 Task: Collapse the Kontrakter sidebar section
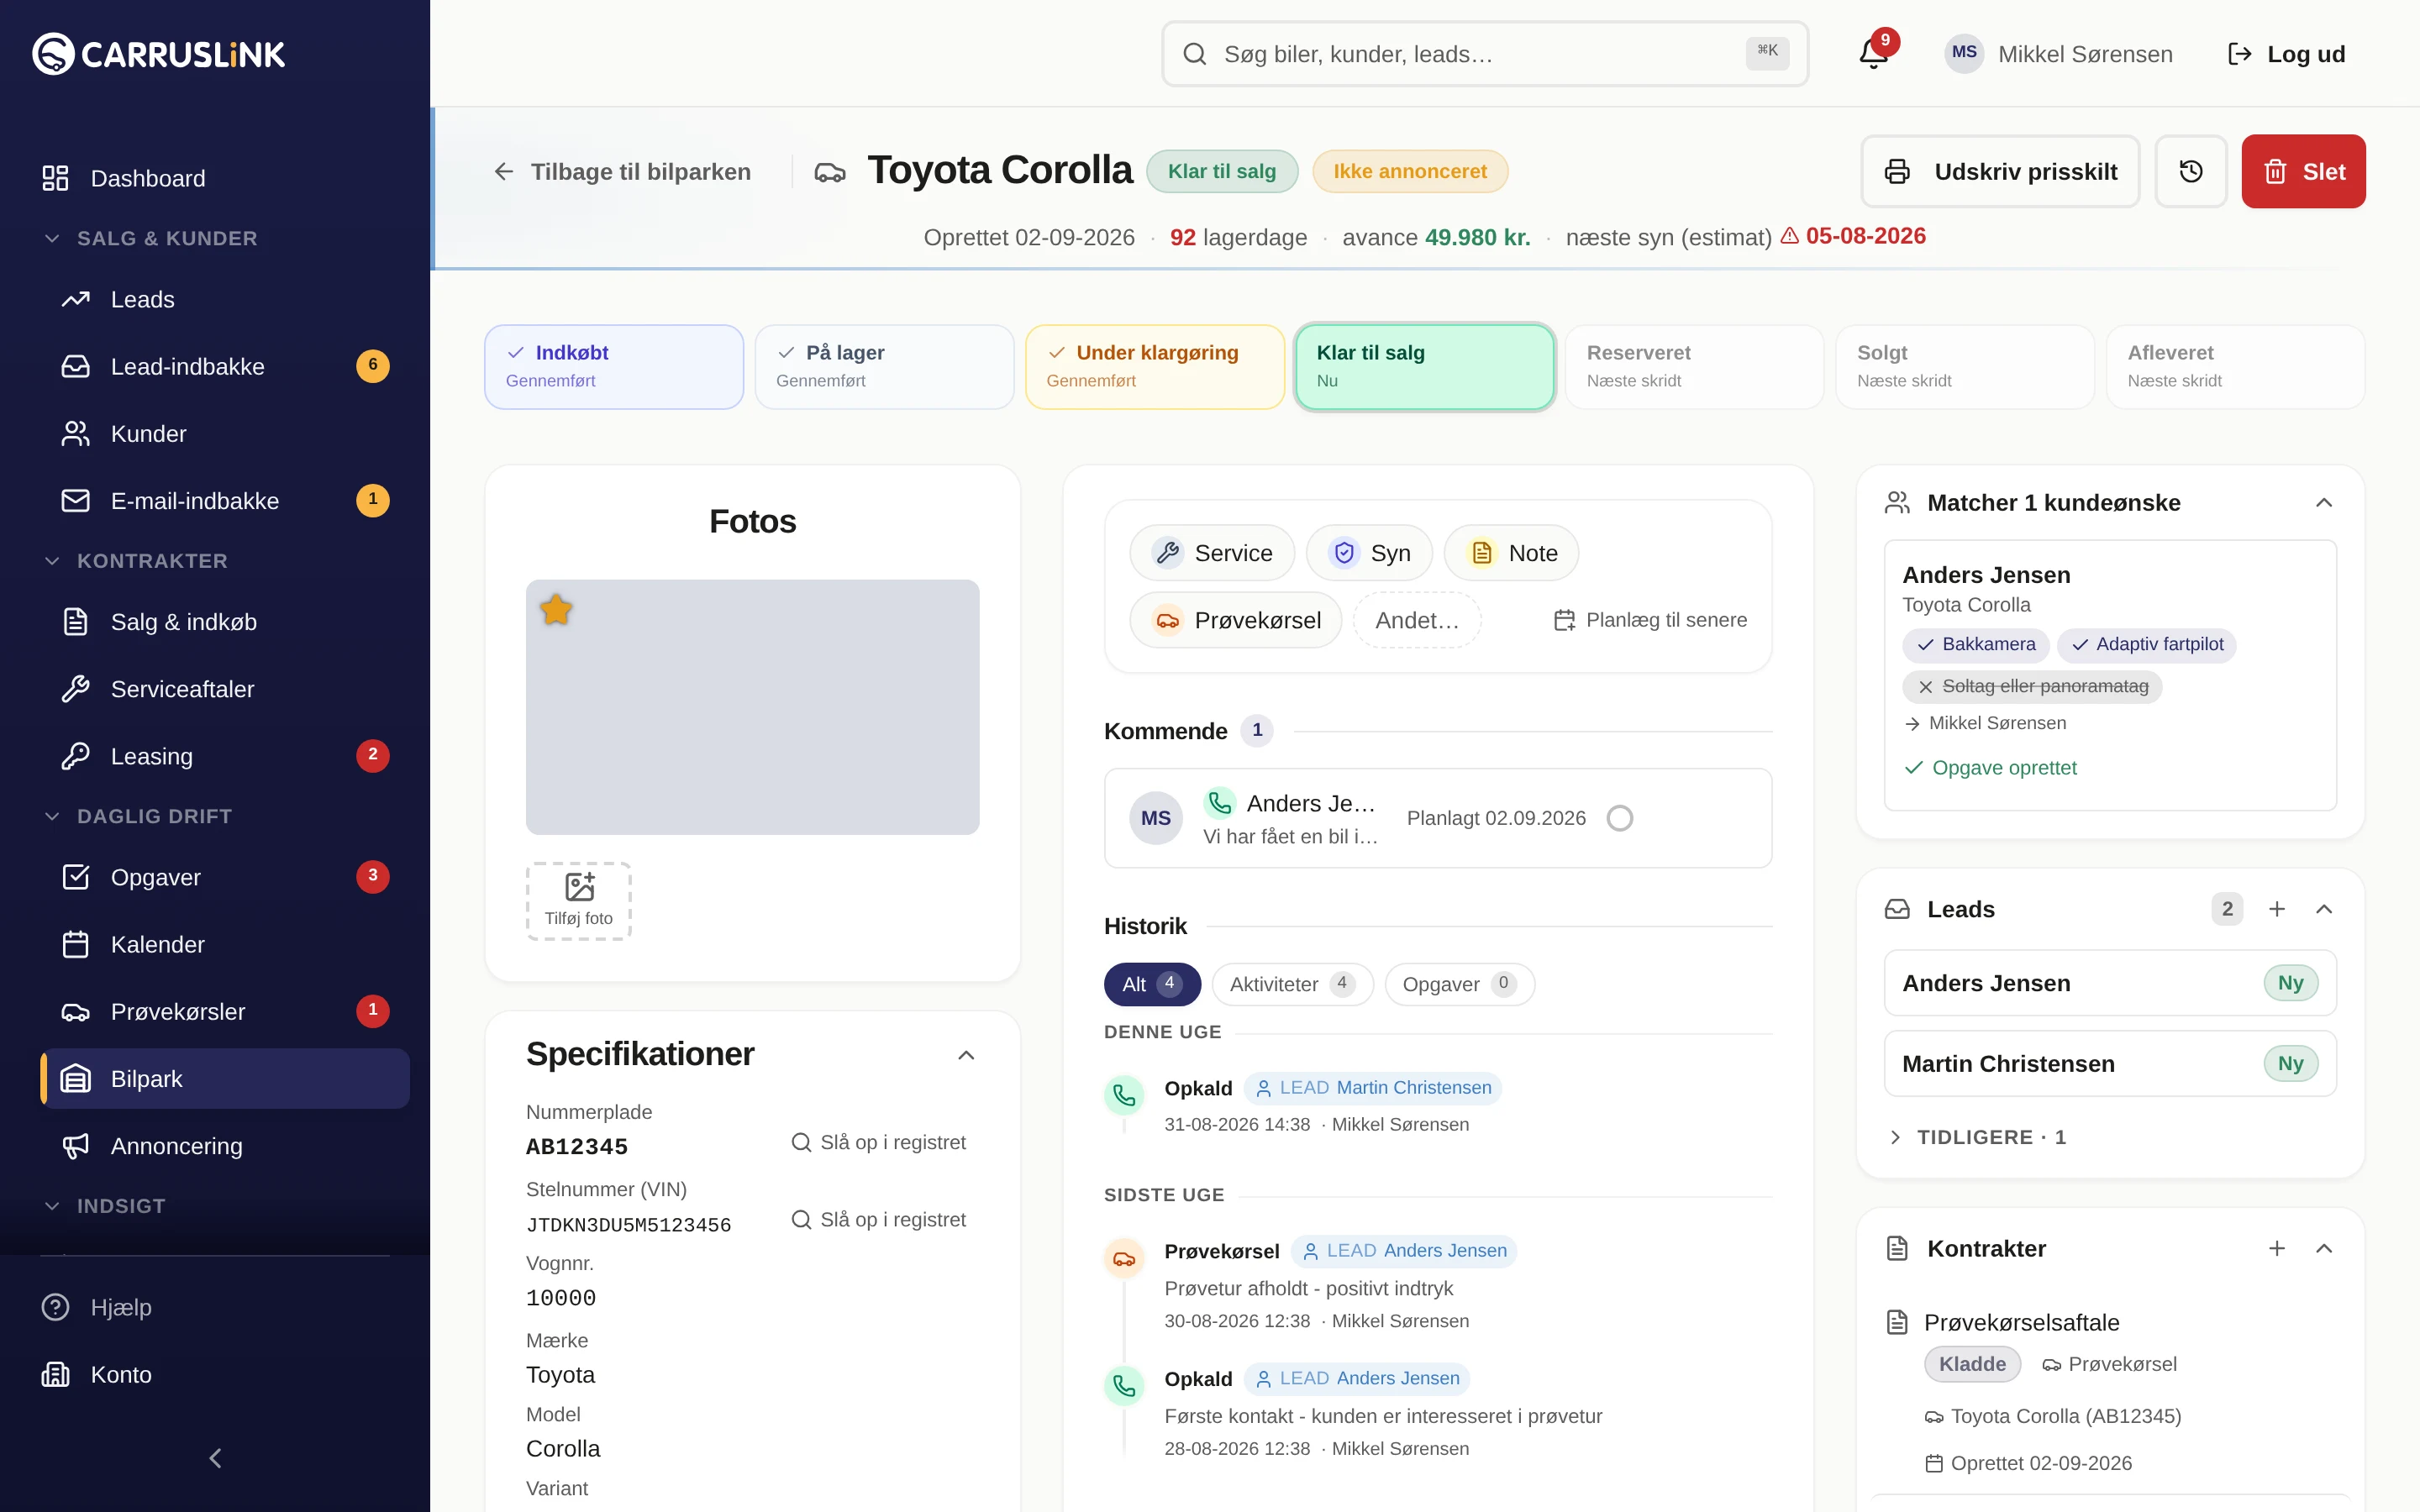(136, 561)
